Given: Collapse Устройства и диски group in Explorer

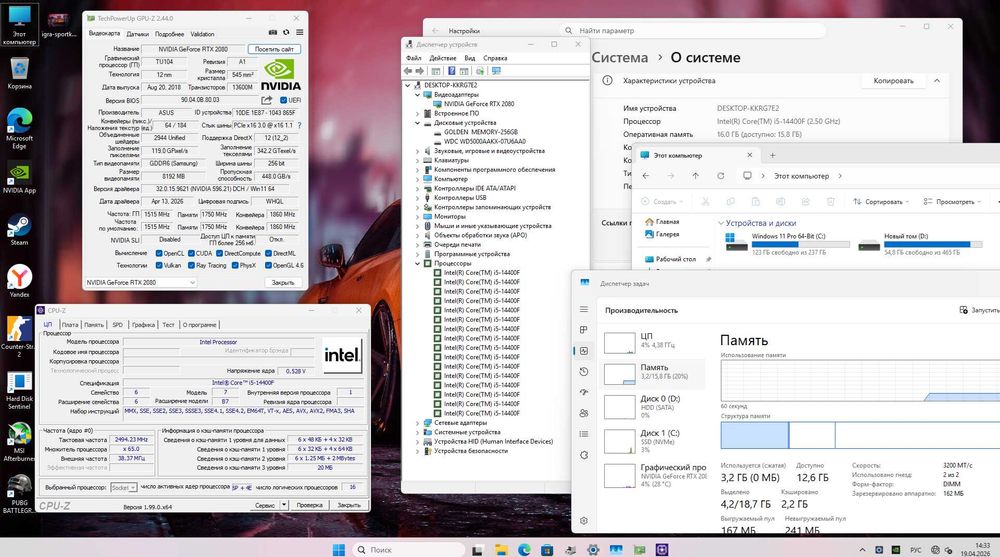Looking at the screenshot, I should pyautogui.click(x=721, y=223).
